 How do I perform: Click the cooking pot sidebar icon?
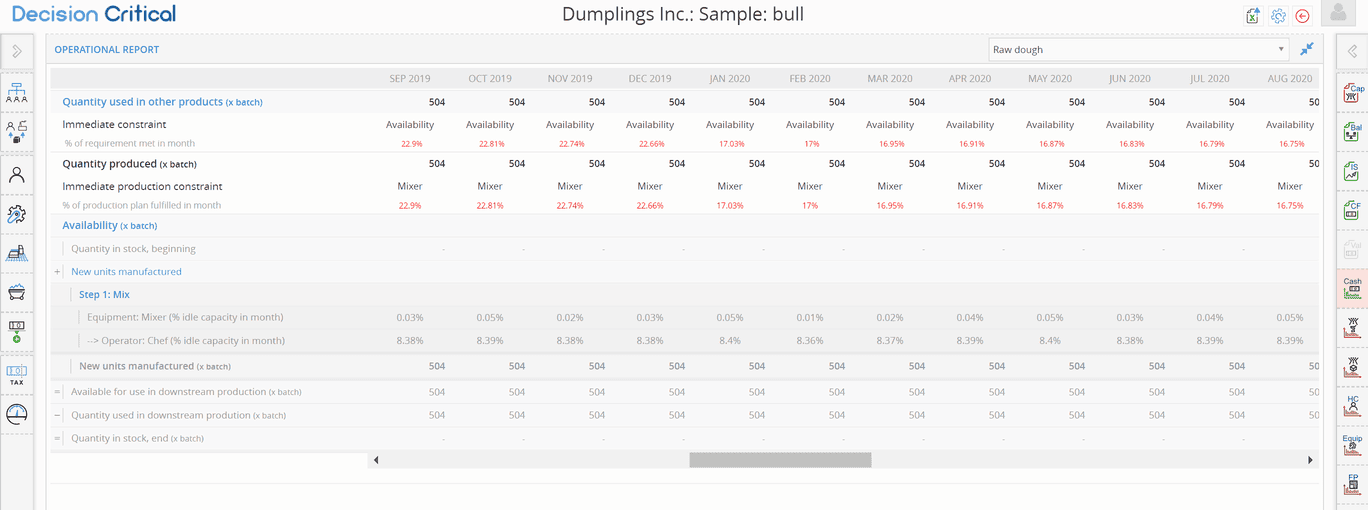(x=17, y=293)
